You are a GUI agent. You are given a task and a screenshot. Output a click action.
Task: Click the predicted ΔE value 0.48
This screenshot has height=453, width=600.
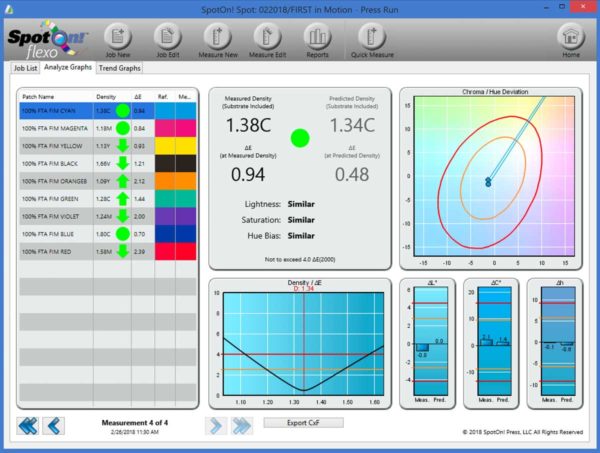(352, 174)
